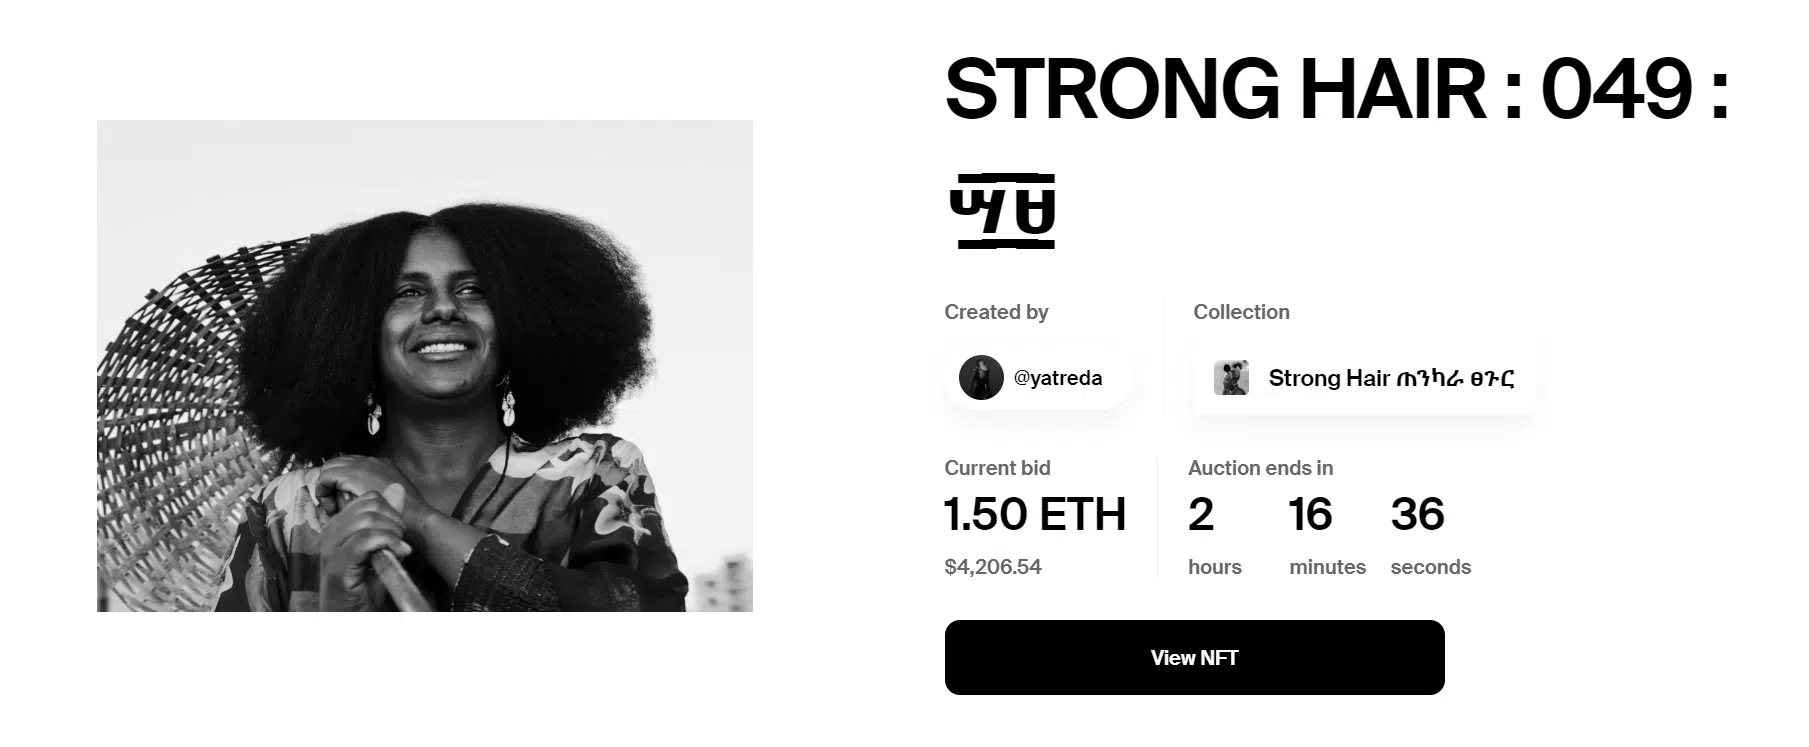
Task: Click the View NFT button
Action: coord(1194,658)
